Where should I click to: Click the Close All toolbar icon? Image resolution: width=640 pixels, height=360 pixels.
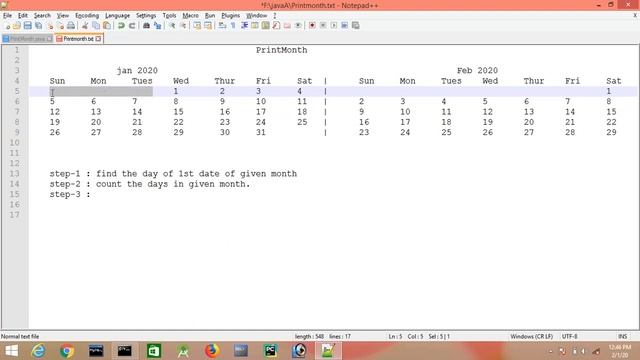pyautogui.click(x=60, y=26)
